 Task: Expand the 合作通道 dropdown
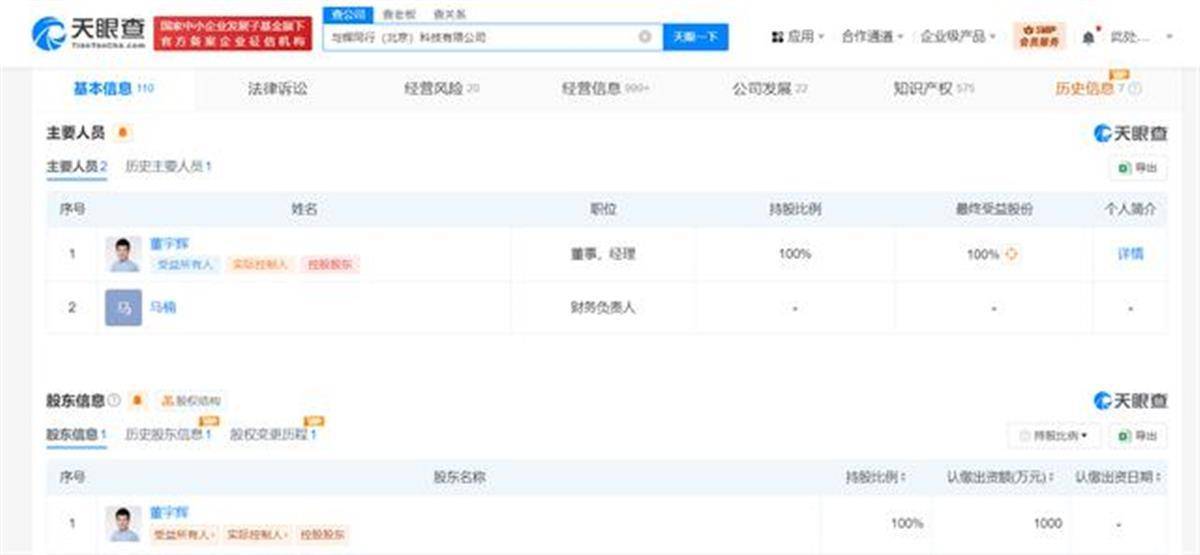tap(872, 37)
